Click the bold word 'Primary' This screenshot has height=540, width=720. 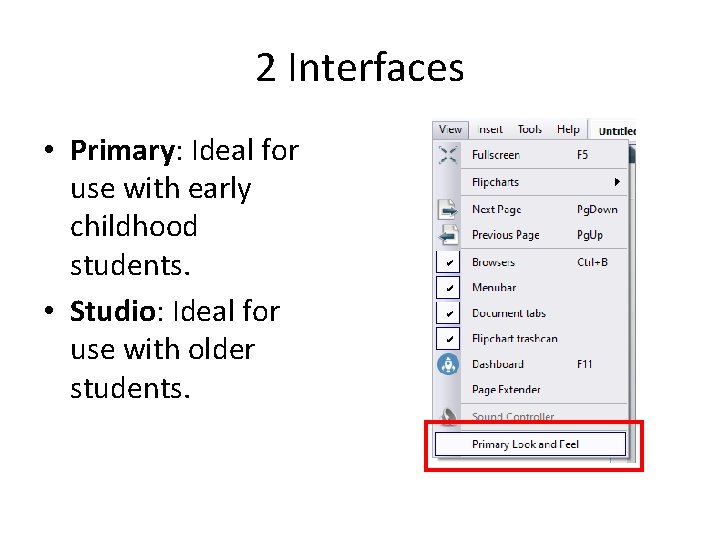(122, 151)
